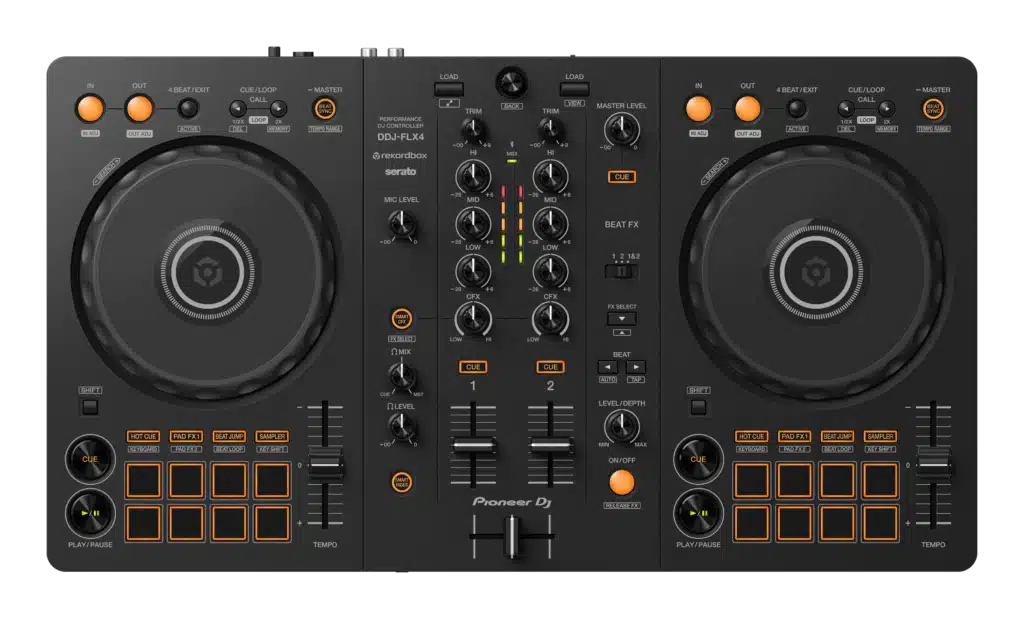Select PAD FX1 mode on left deck
The height and width of the screenshot is (619, 1024).
coord(186,436)
